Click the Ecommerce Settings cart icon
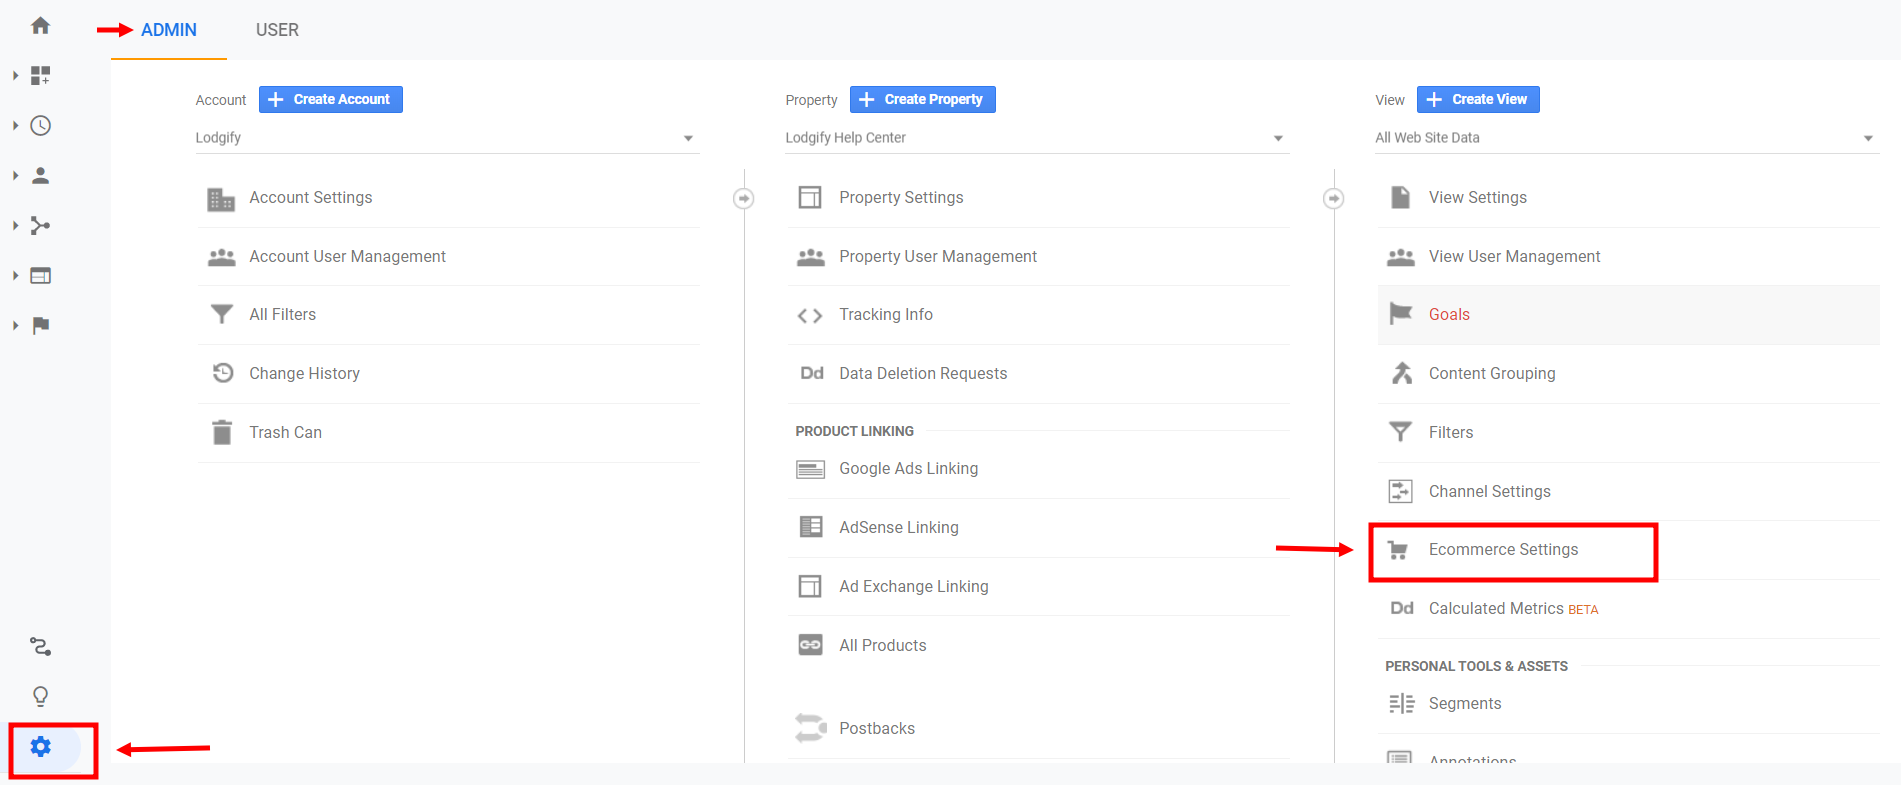 1399,550
